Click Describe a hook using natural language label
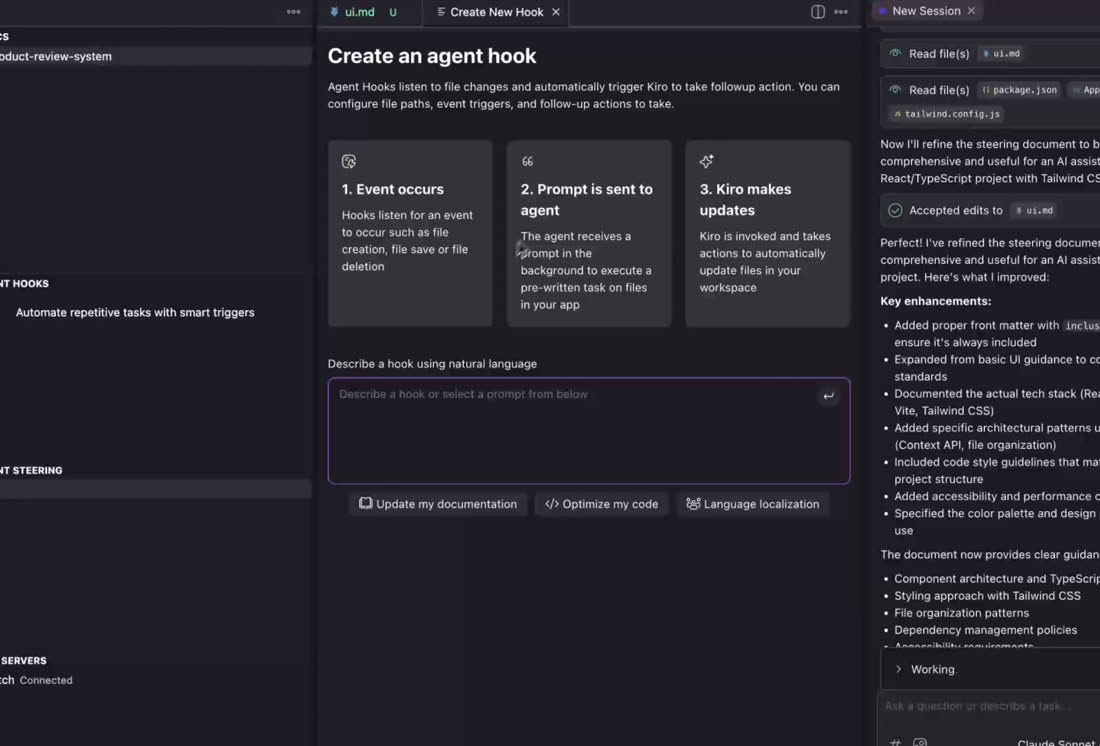This screenshot has height=746, width=1100. (432, 364)
